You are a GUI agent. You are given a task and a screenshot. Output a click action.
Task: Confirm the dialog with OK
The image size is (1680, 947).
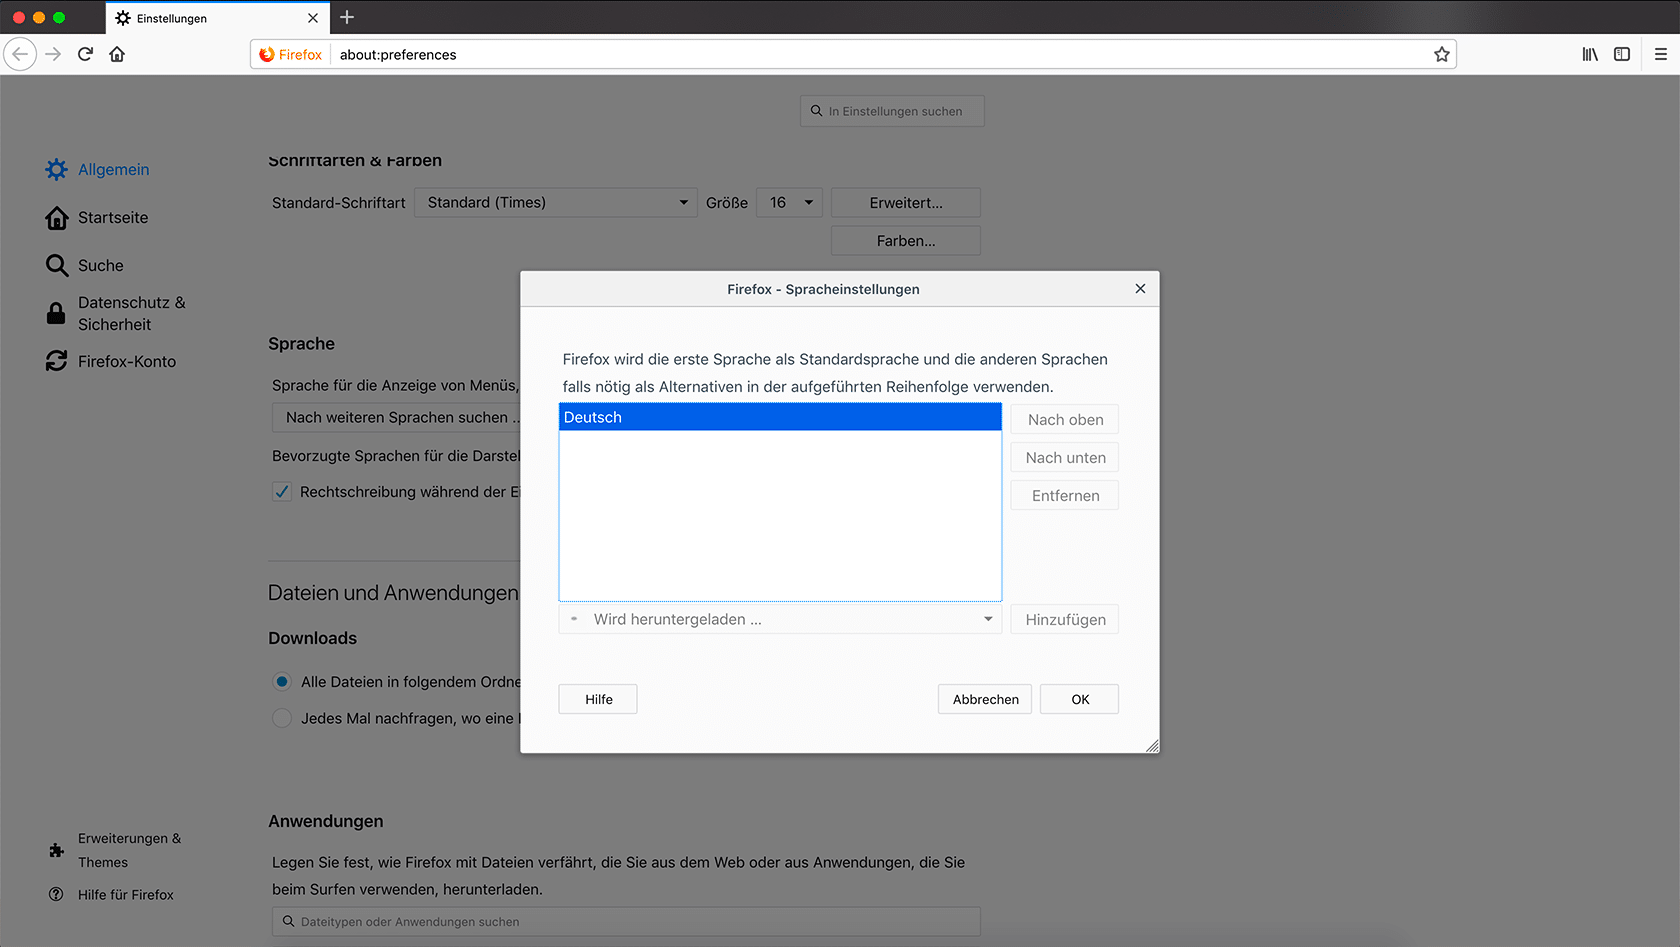point(1080,699)
